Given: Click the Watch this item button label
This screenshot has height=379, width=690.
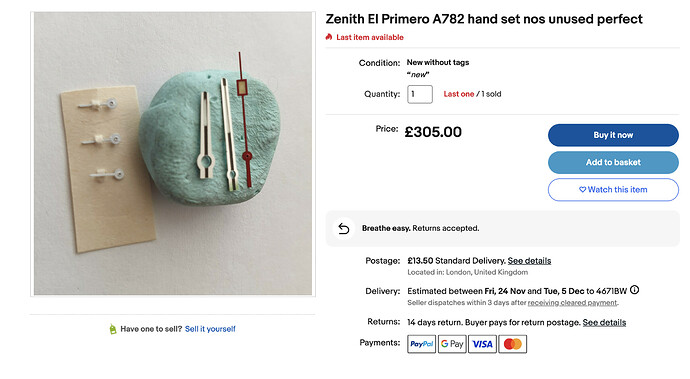Looking at the screenshot, I should tap(617, 190).
